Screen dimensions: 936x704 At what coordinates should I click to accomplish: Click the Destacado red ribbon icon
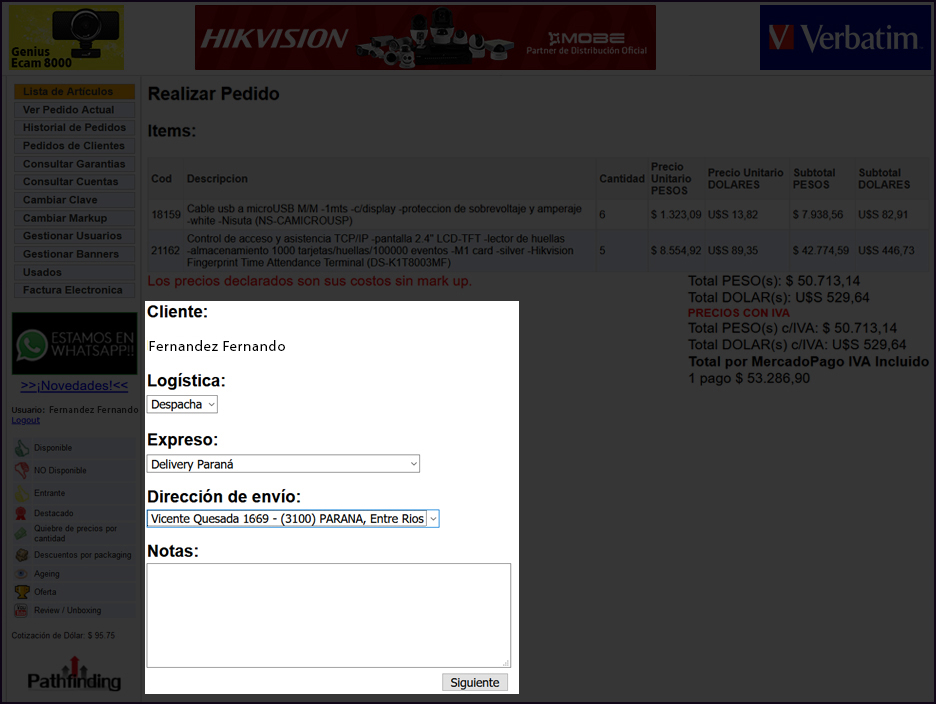[x=22, y=513]
